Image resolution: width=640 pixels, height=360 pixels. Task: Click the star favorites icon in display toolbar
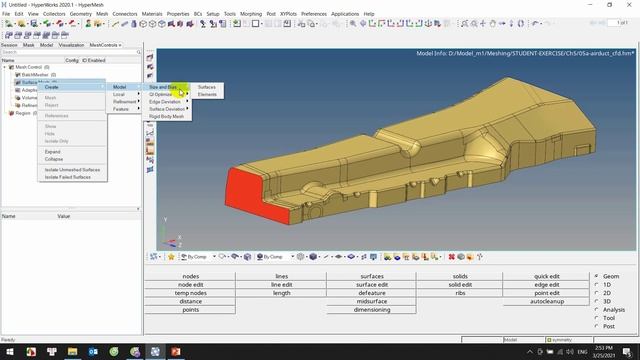pyautogui.click(x=171, y=257)
